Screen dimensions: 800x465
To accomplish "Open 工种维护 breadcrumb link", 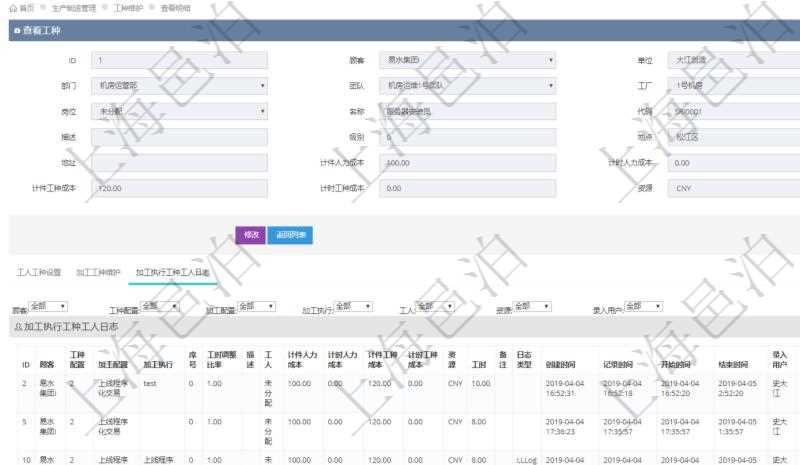I will pos(127,8).
